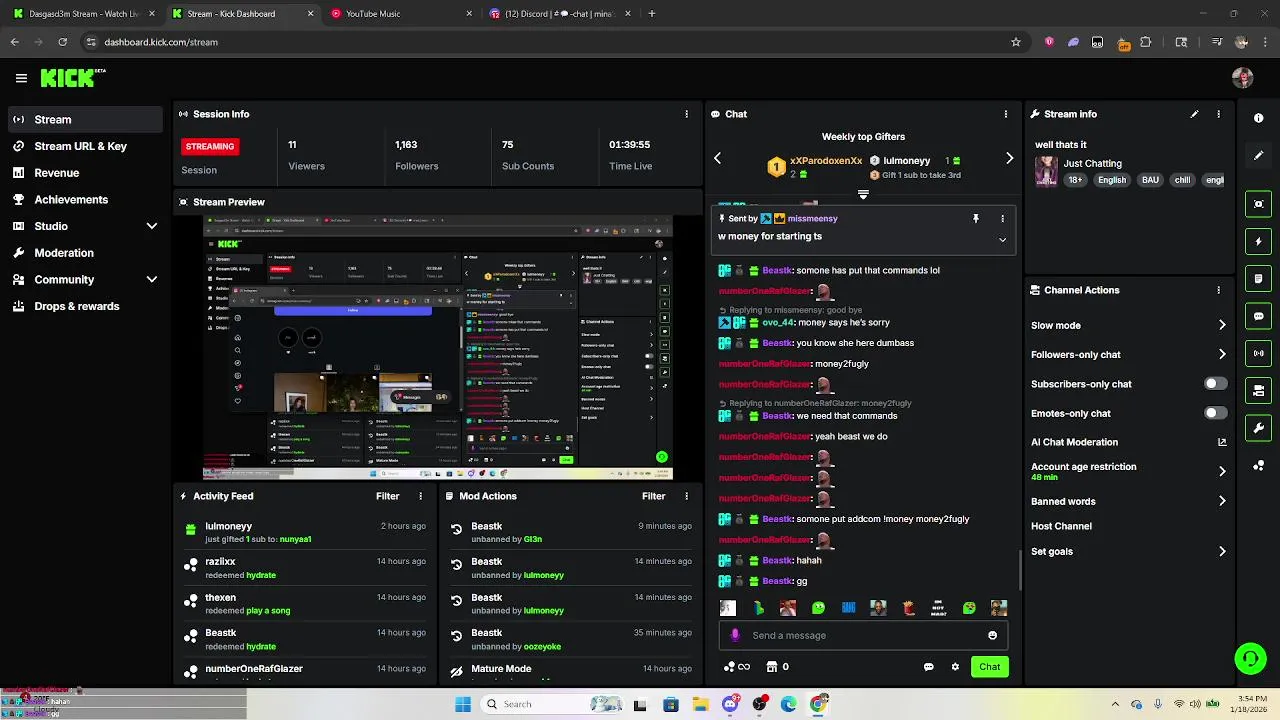The width and height of the screenshot is (1280, 720).
Task: Open Moderation in sidebar
Action: click(x=85, y=253)
